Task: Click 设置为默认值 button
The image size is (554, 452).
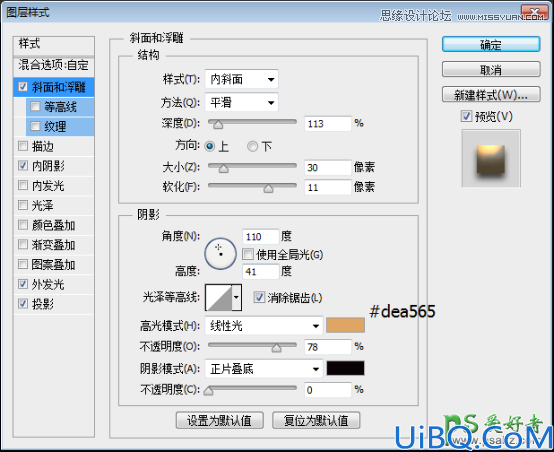Action: tap(219, 421)
